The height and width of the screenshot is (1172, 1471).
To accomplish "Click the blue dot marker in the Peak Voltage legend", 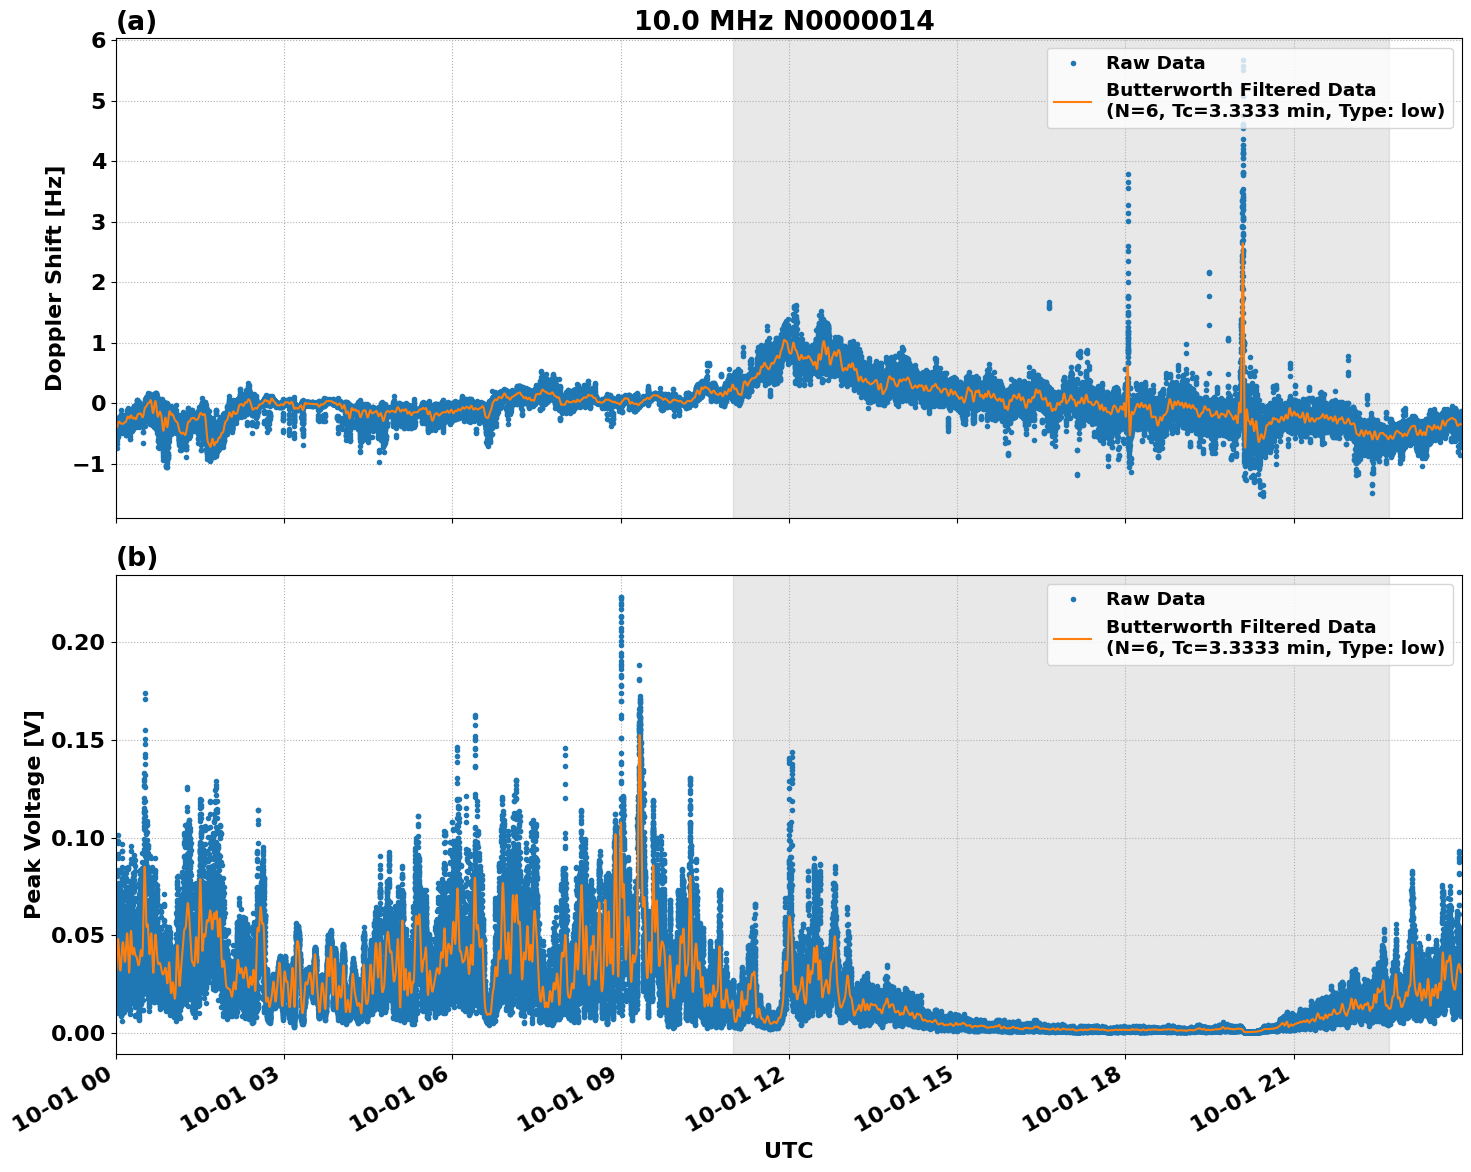I will tap(1073, 600).
